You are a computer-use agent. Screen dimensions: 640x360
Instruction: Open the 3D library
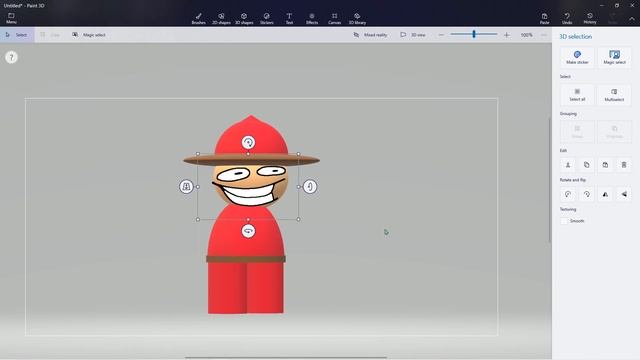(x=357, y=18)
